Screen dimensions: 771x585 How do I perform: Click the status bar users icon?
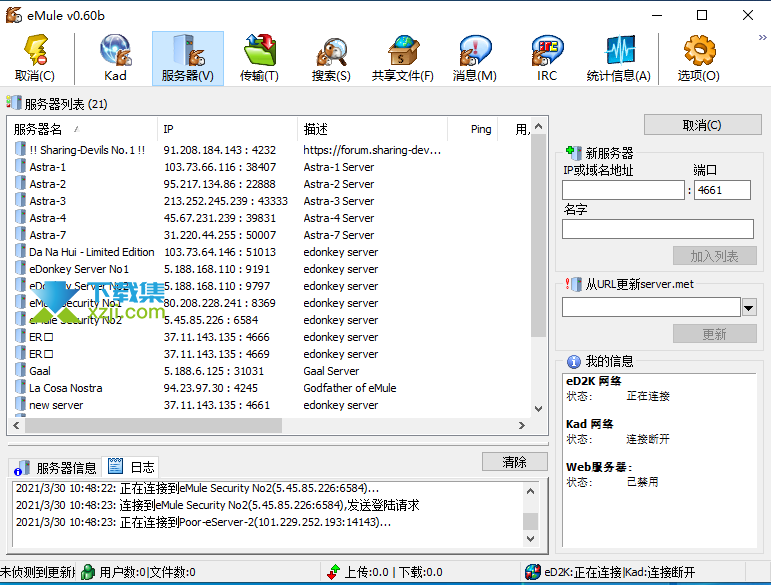pos(88,572)
